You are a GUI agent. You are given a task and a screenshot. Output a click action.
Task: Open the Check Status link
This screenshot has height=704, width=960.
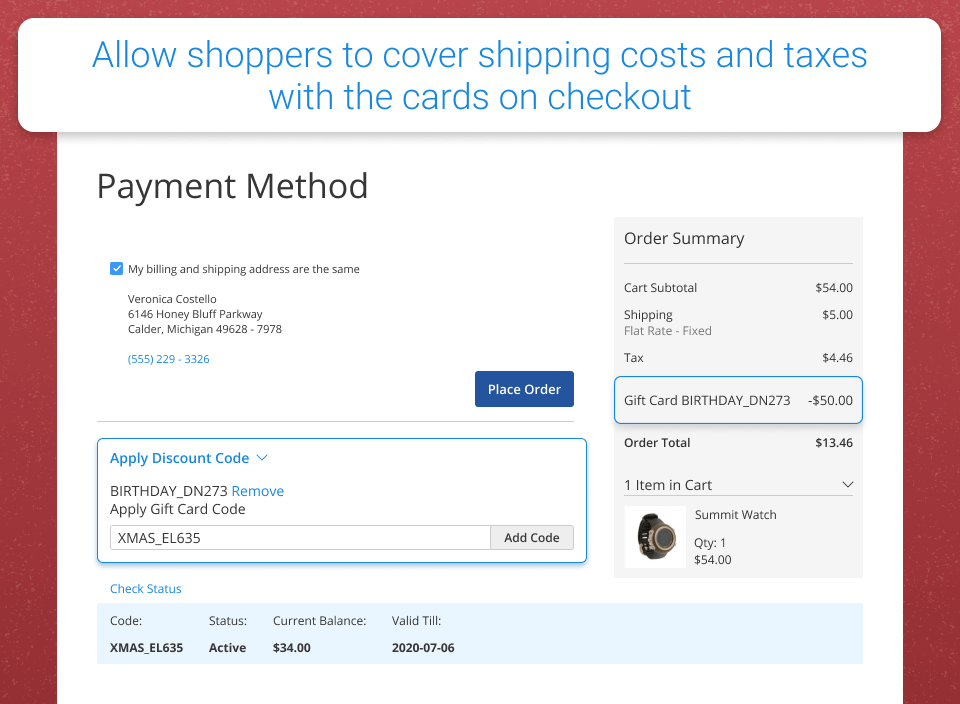(146, 589)
